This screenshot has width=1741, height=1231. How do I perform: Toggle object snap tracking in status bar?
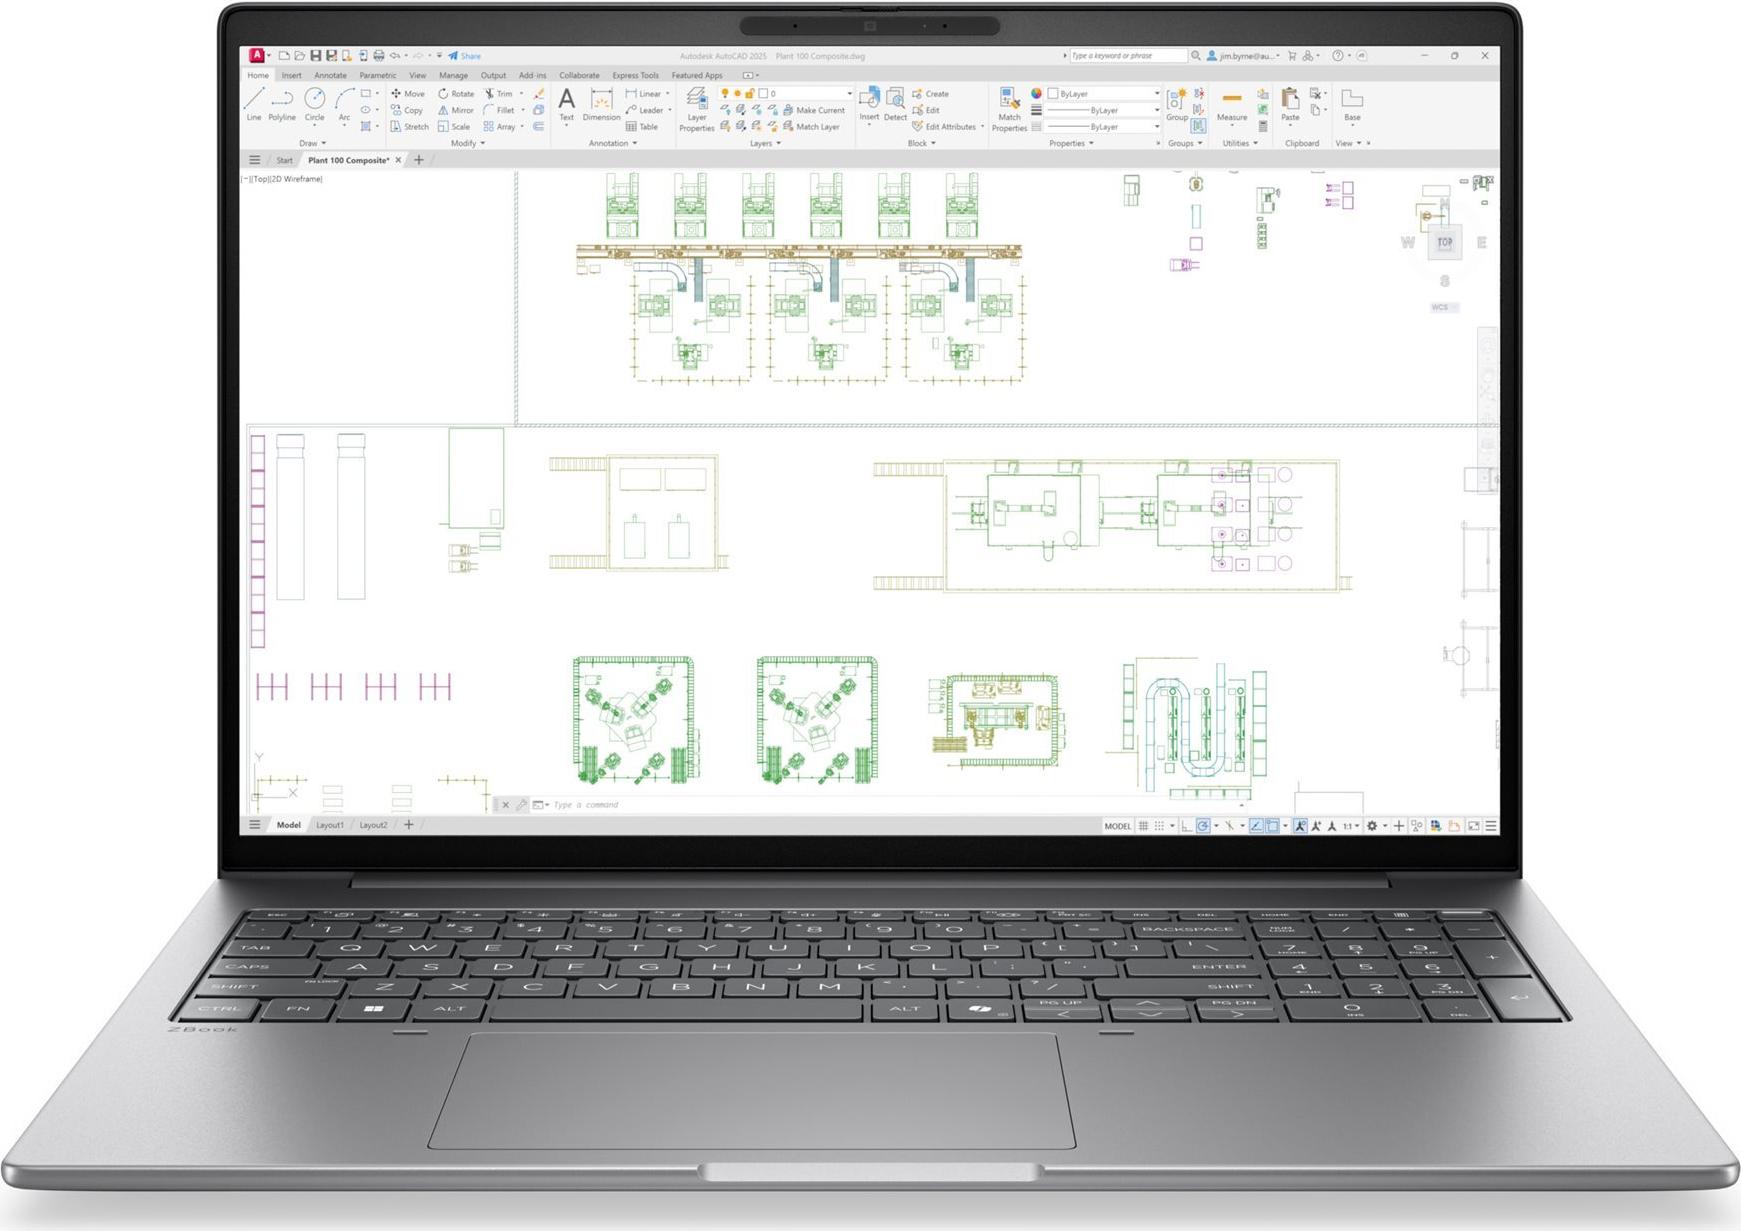[x=1256, y=826]
